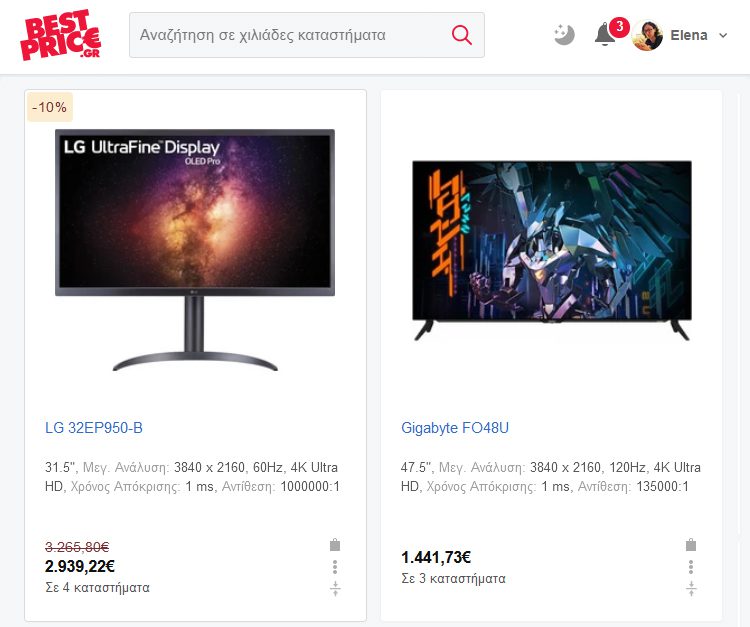
Task: Click the compare icon on the LG 32EP950-B card
Action: [x=335, y=588]
